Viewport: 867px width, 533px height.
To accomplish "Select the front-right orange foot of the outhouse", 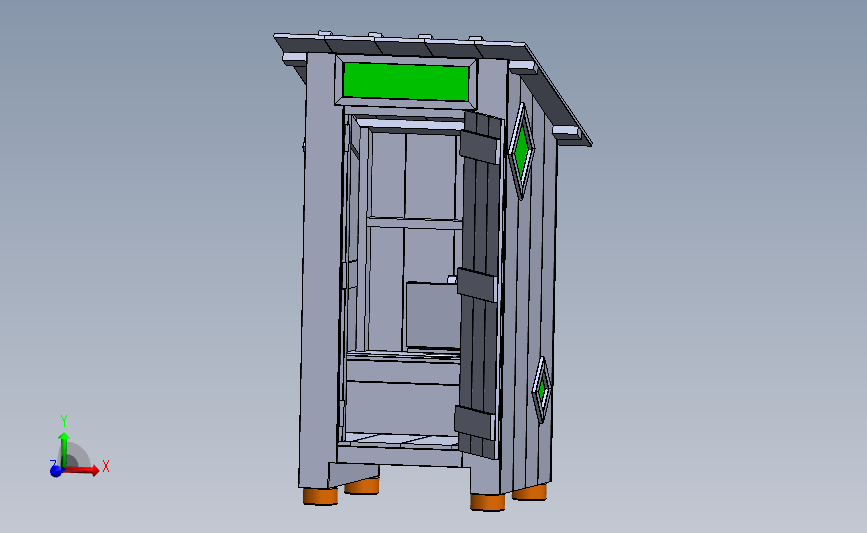I will (487, 502).
